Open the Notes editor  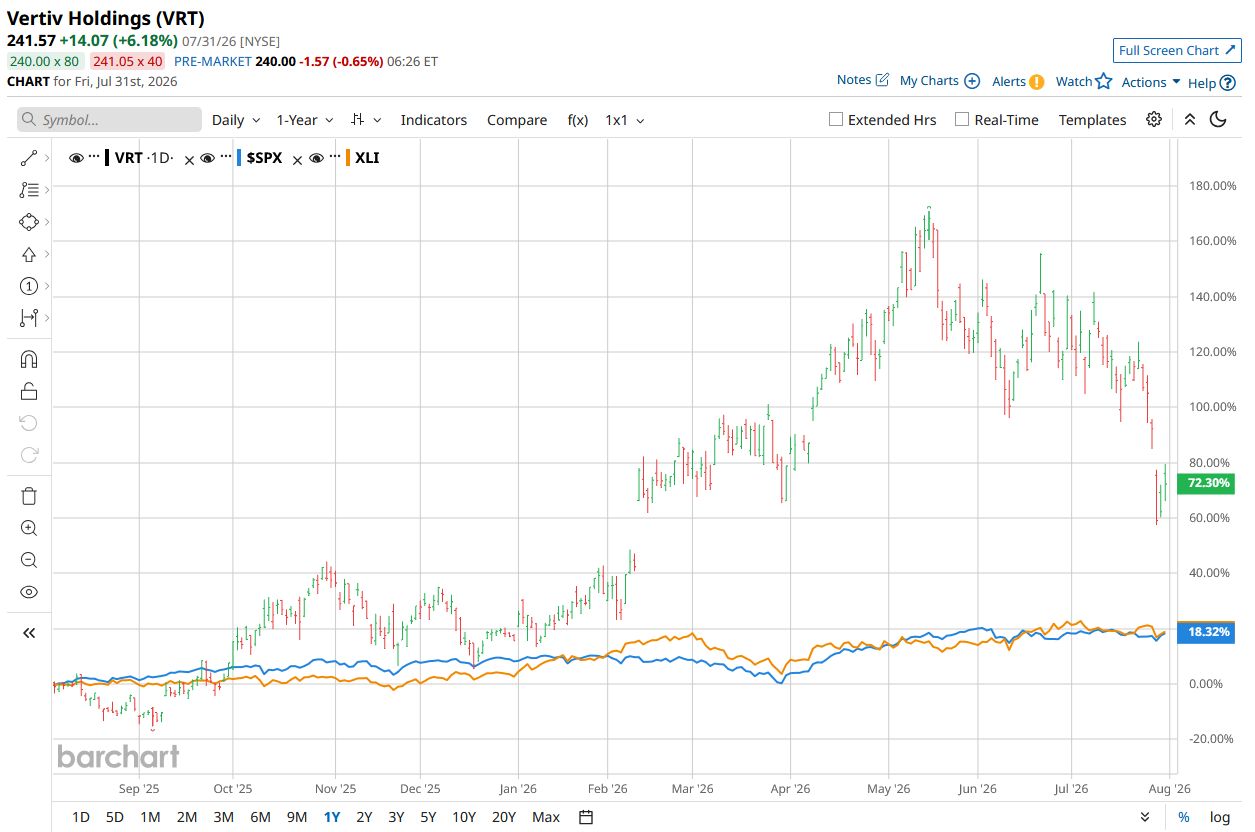point(863,80)
